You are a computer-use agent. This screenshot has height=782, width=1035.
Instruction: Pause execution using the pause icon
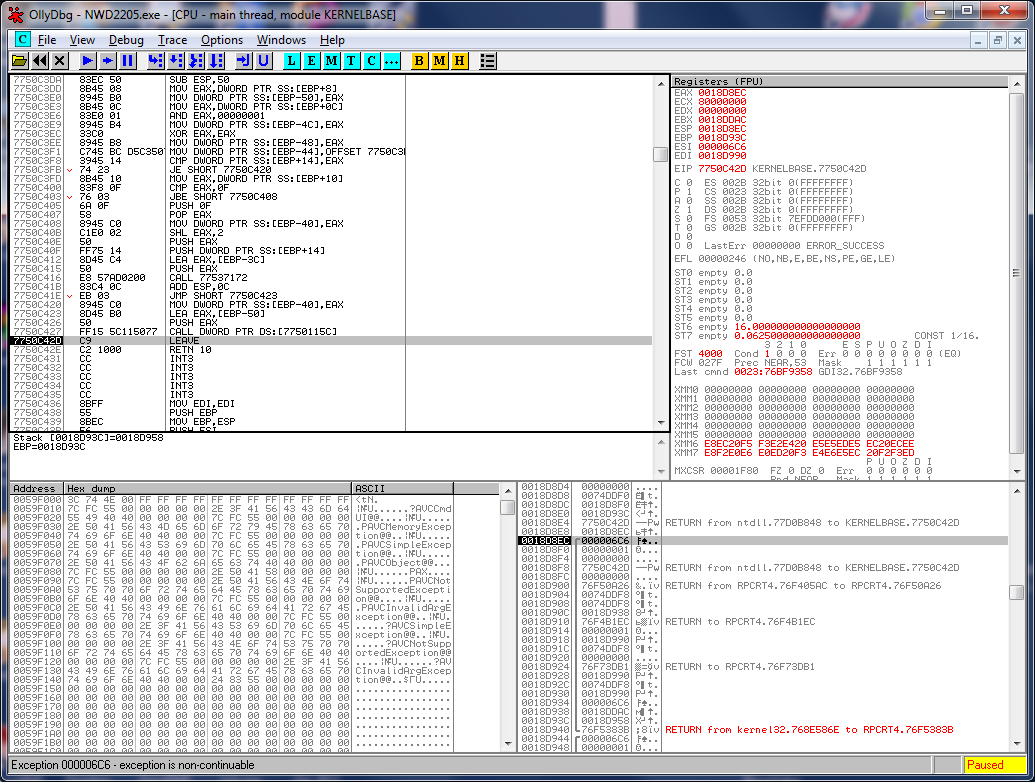[127, 61]
